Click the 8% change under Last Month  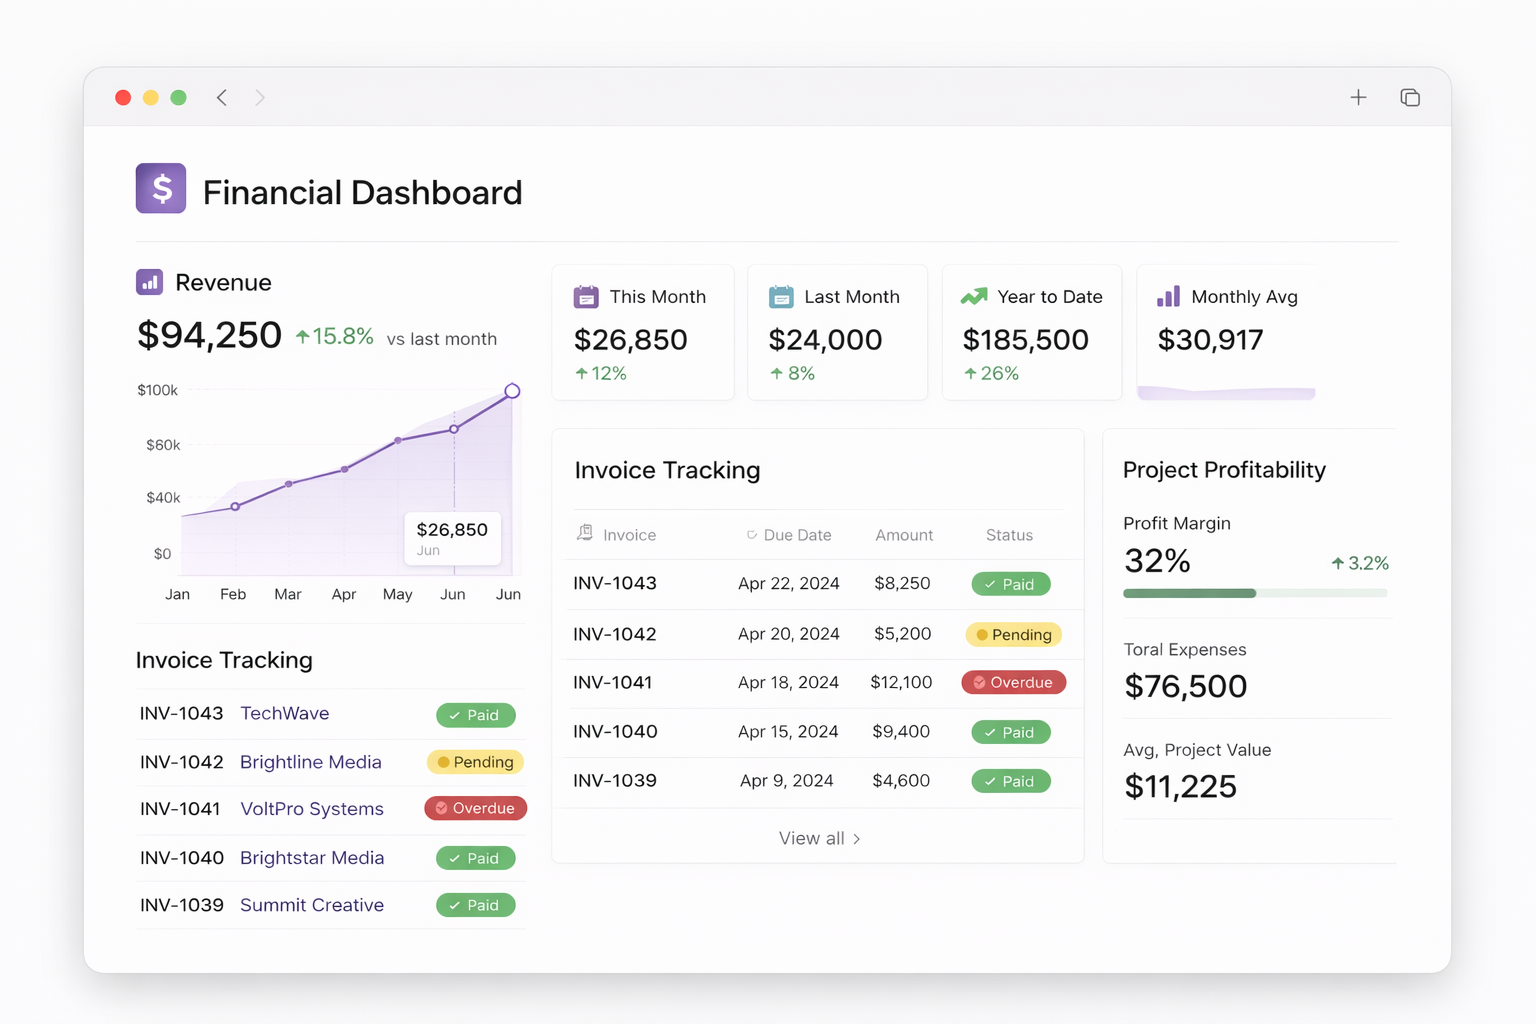coord(792,373)
